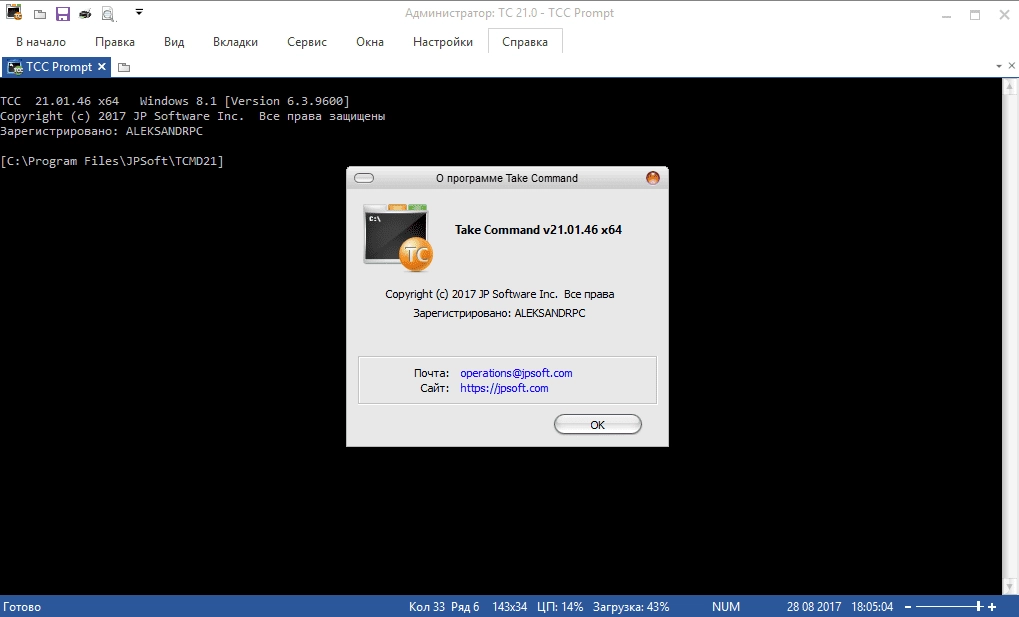Open the Настройки menu
Screen dimensions: 1019x617
(x=443, y=42)
